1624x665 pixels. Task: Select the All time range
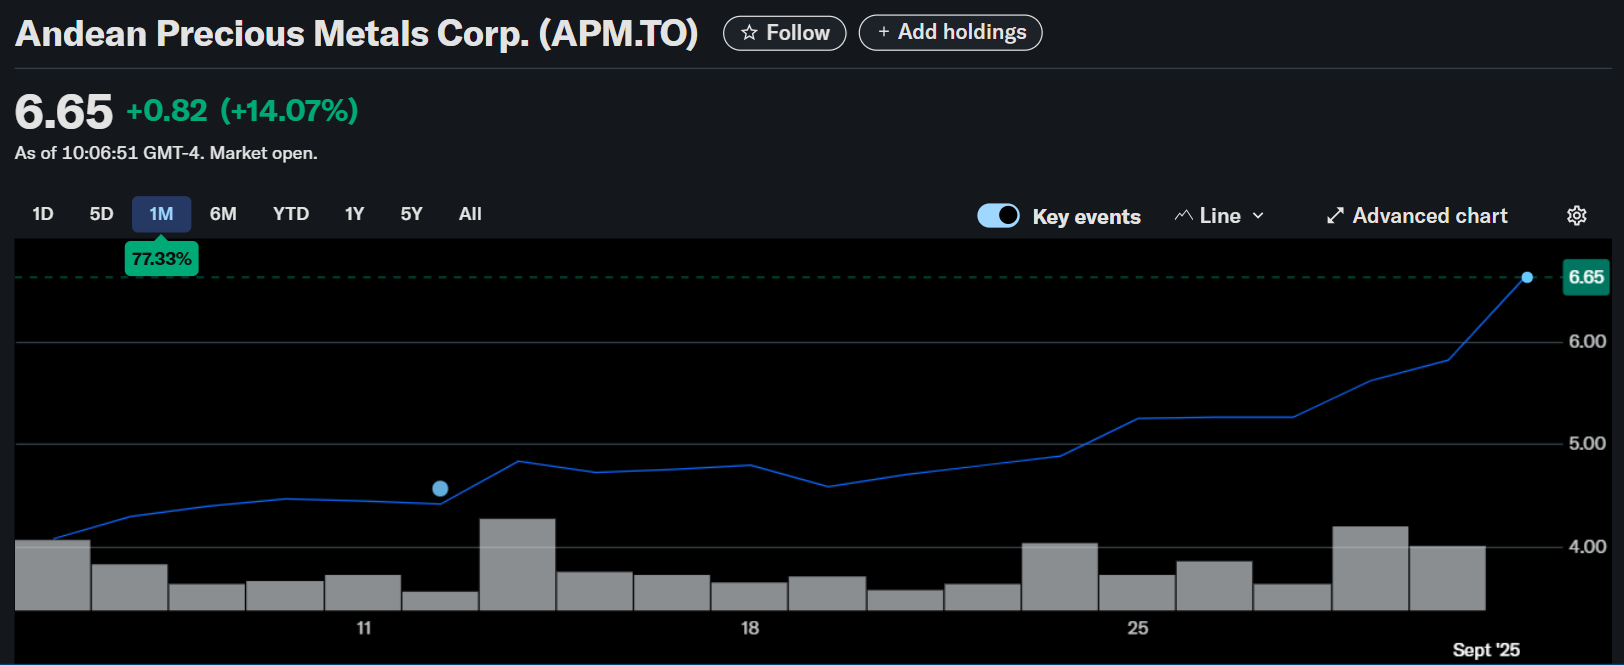[470, 214]
